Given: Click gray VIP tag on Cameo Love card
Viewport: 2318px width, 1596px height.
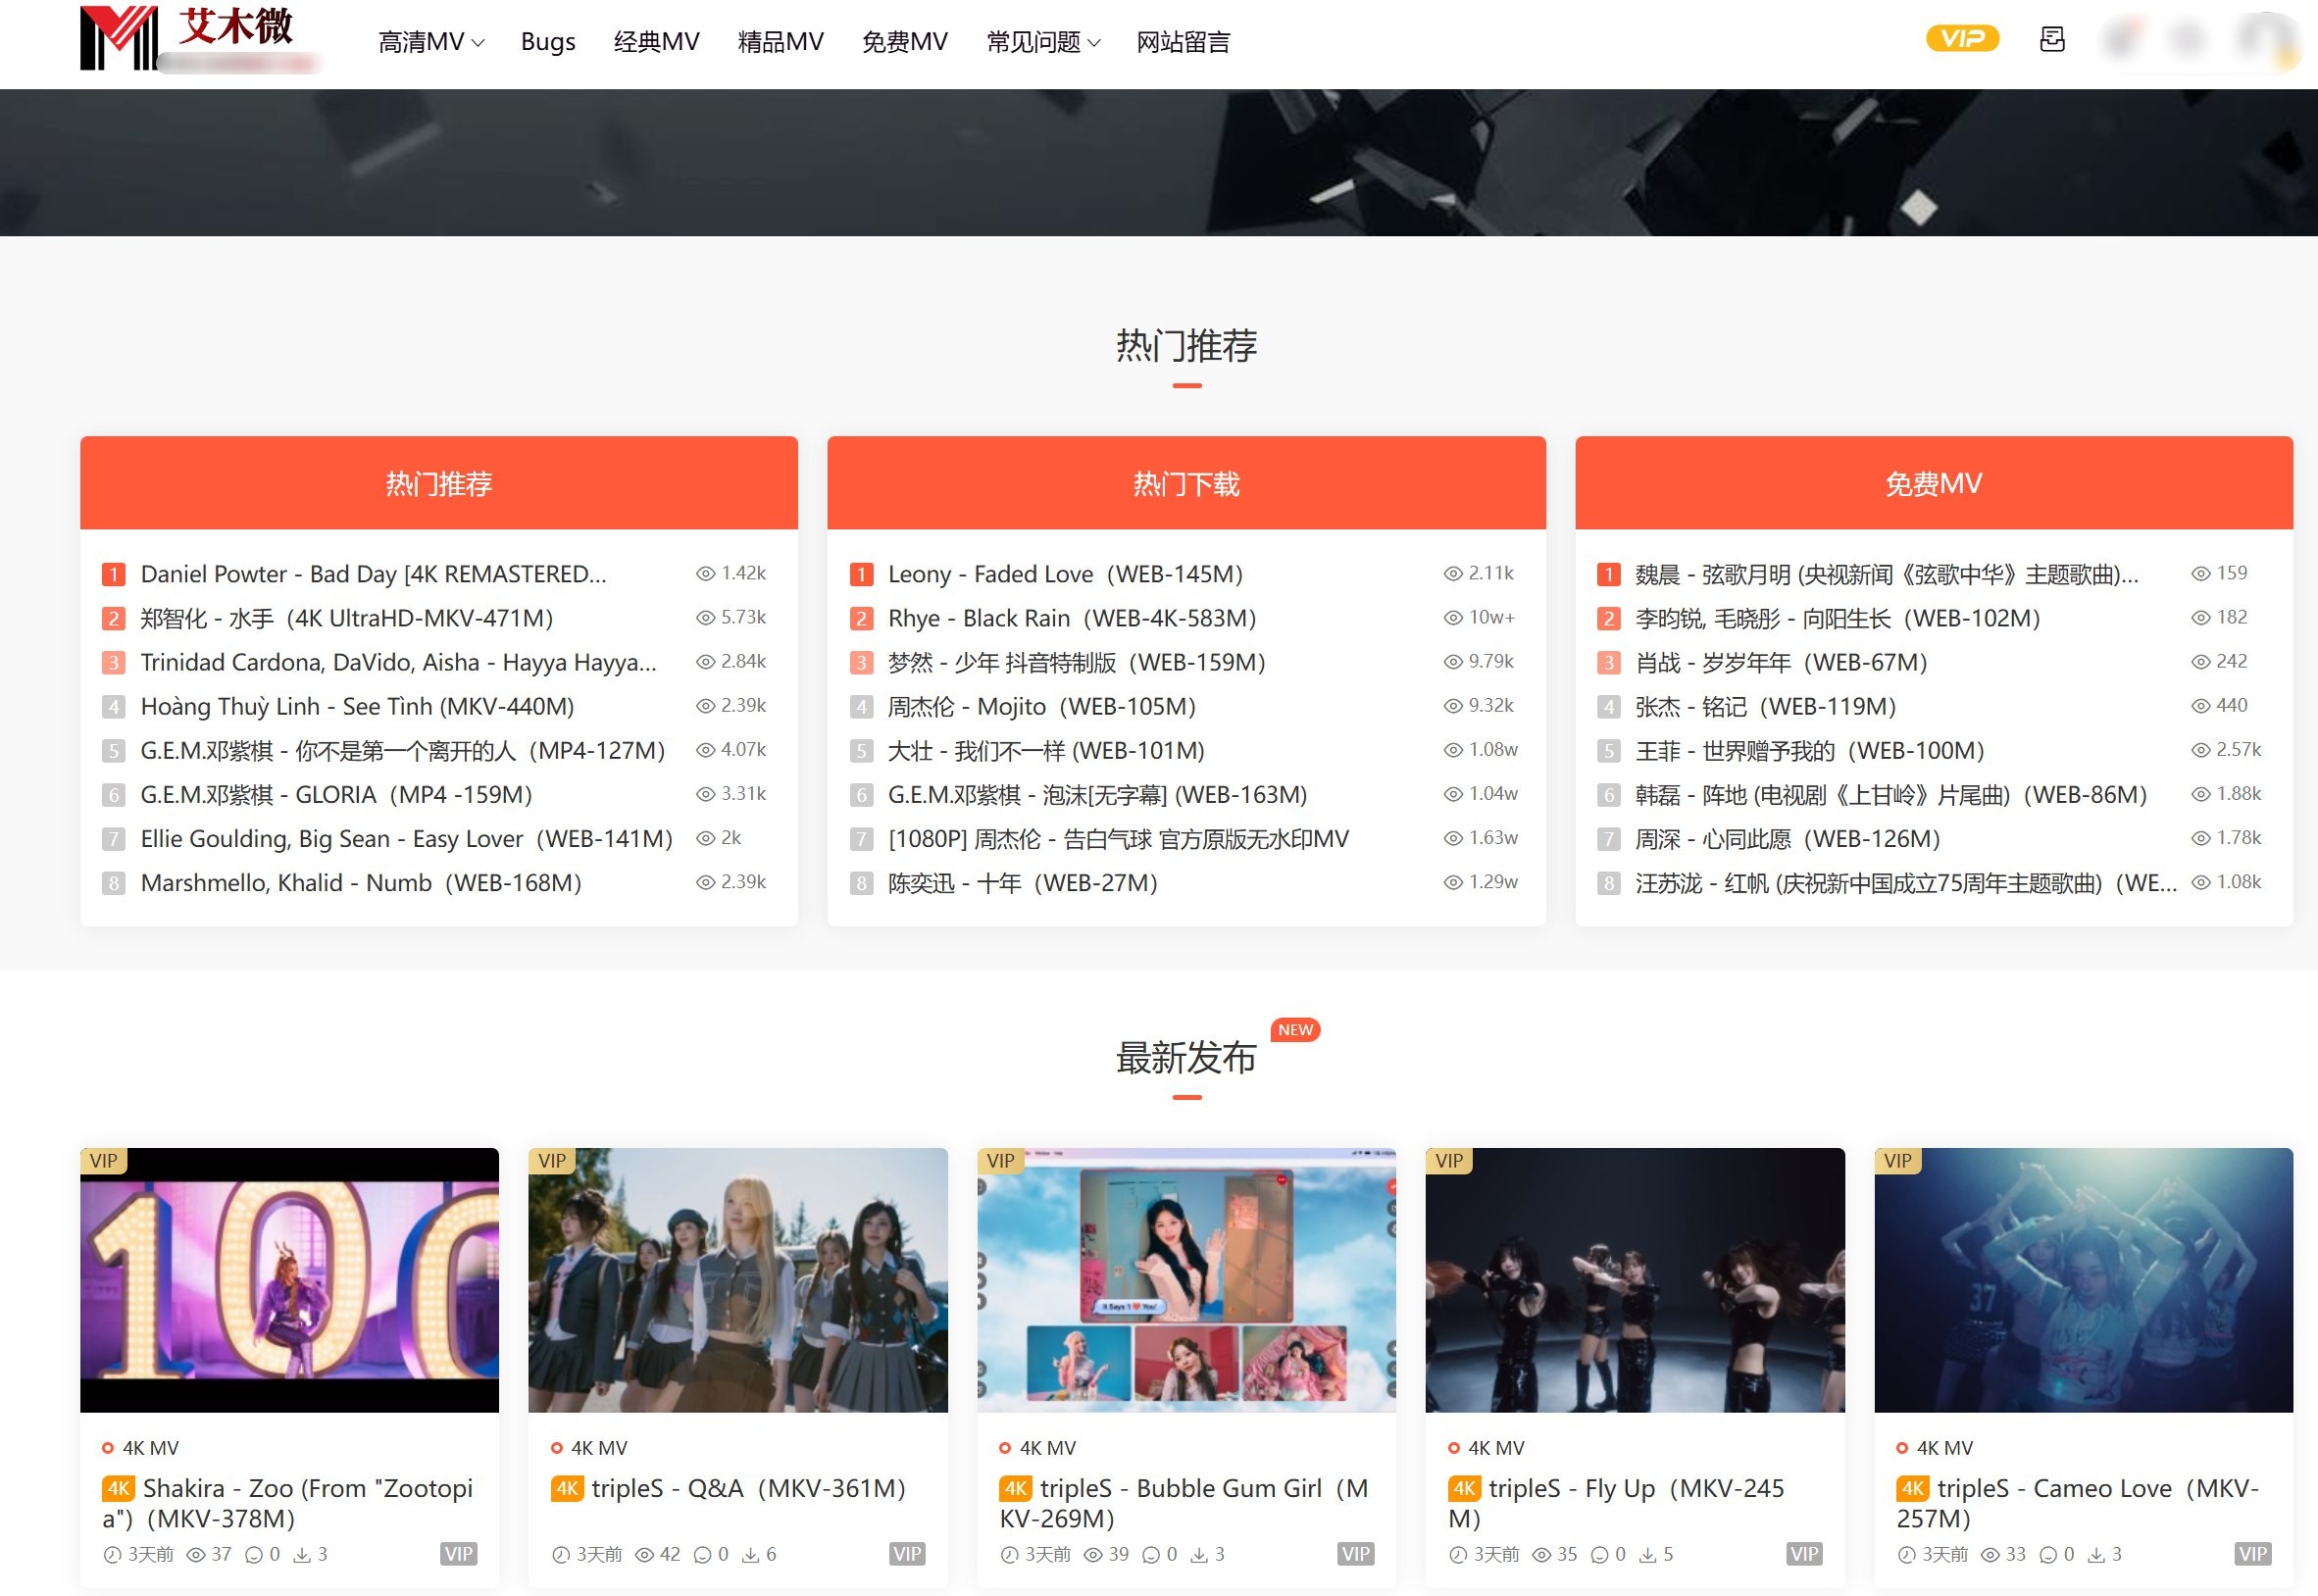Looking at the screenshot, I should coord(2252,1554).
